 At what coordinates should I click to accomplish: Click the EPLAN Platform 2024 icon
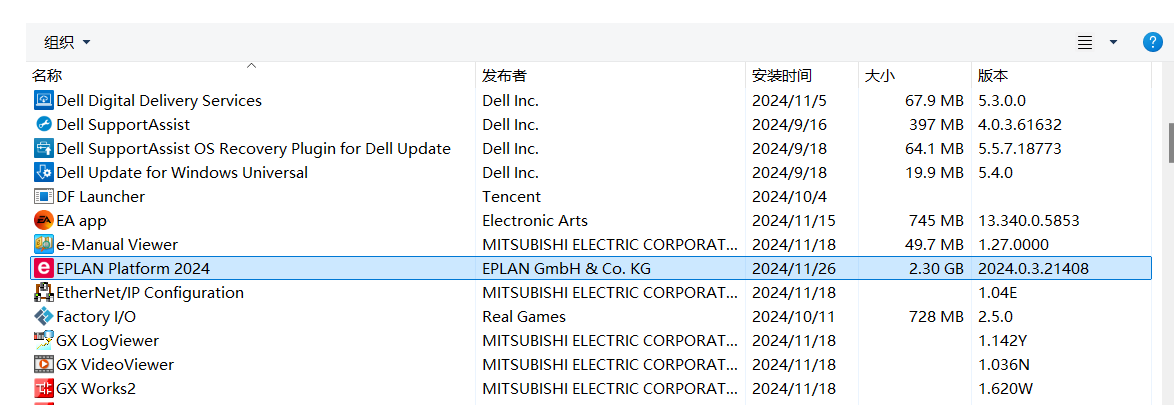pos(43,269)
